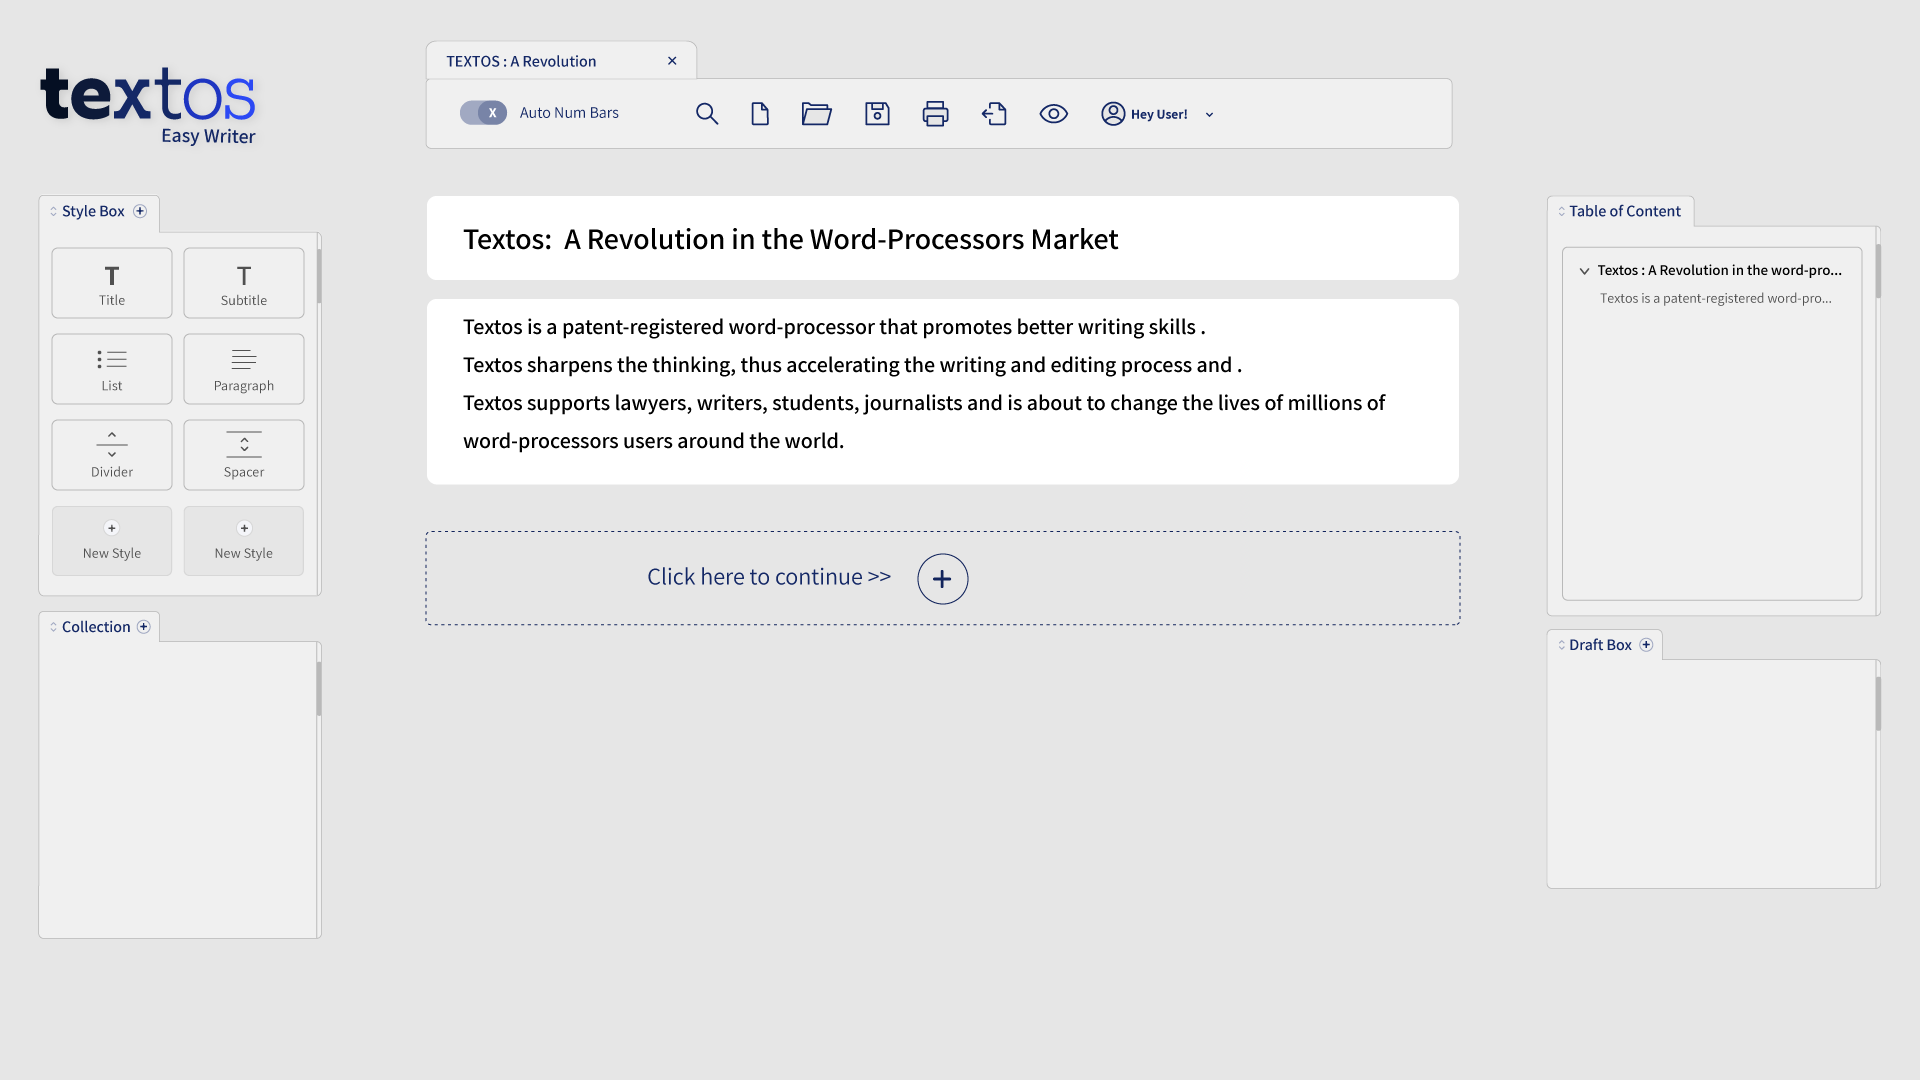
Task: Create a new document with page icon
Action: click(760, 114)
